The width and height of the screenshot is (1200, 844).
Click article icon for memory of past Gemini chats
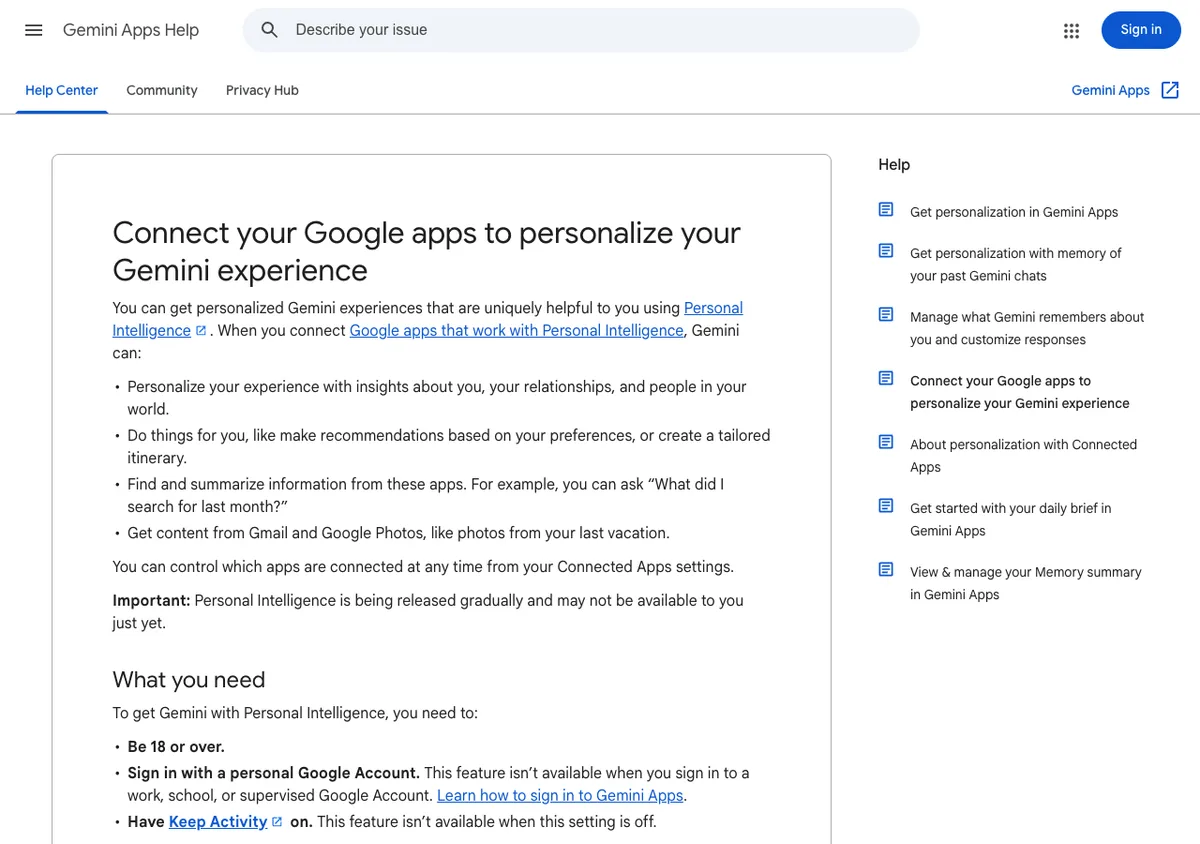click(886, 251)
